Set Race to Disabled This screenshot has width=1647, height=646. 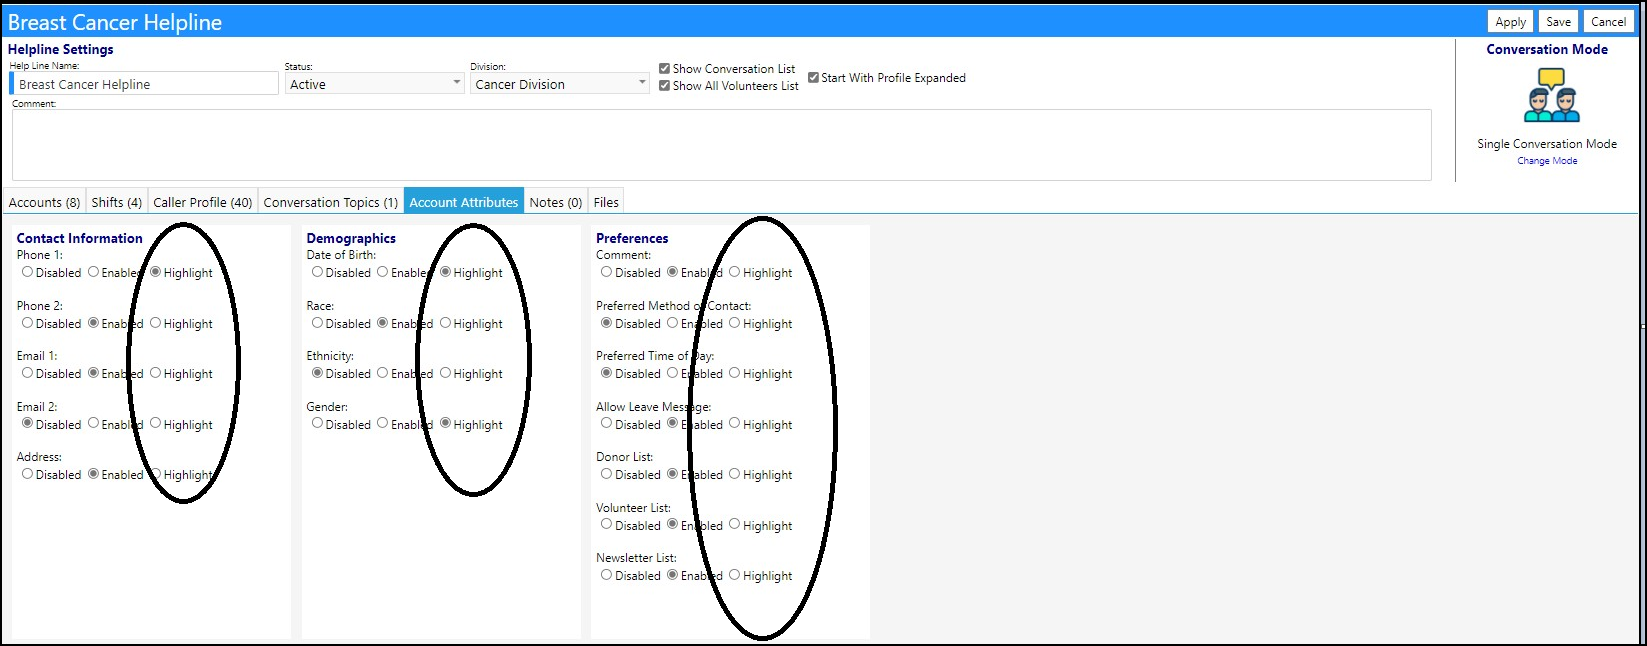[x=317, y=323]
